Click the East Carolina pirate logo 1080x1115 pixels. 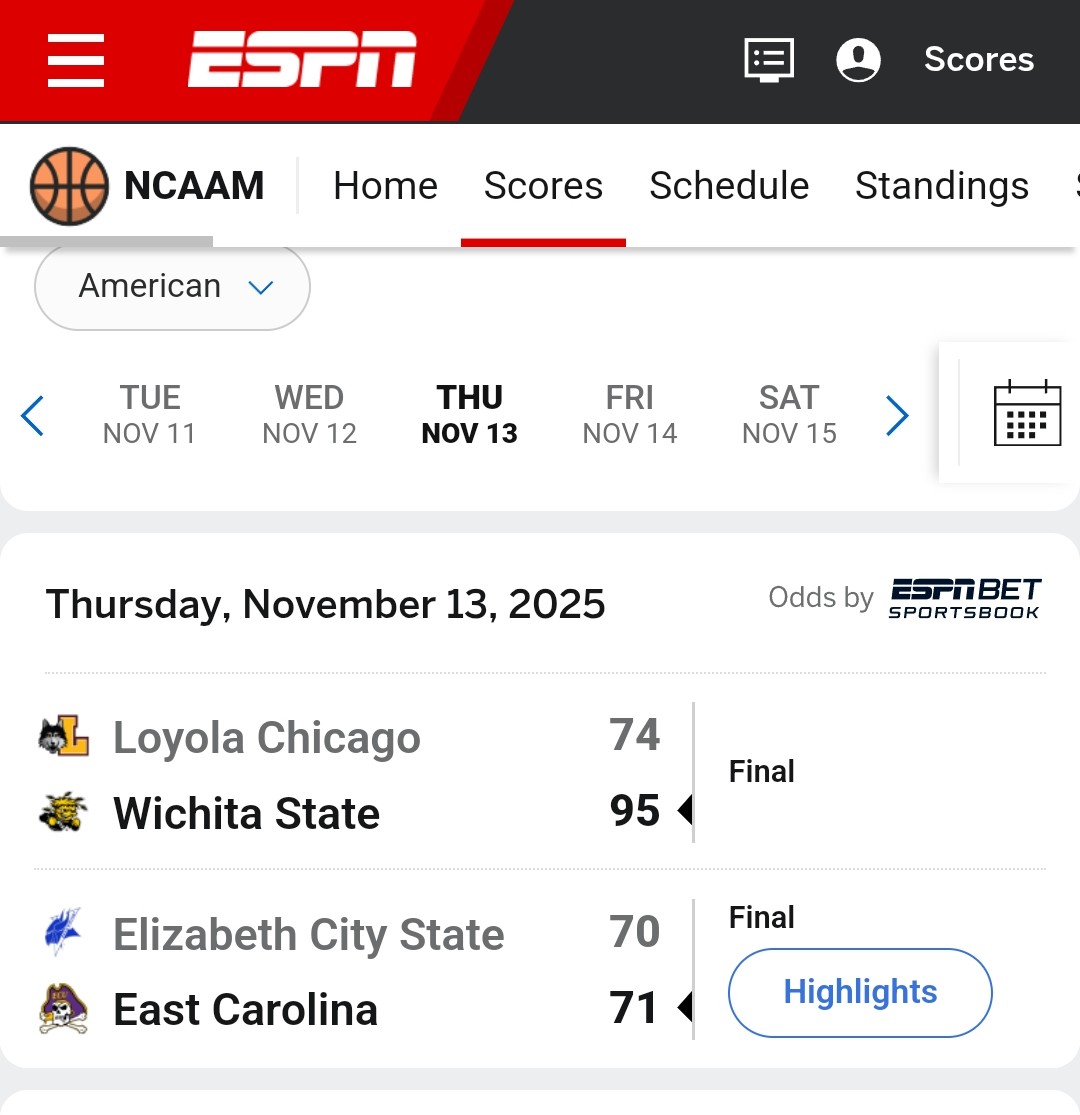63,1009
